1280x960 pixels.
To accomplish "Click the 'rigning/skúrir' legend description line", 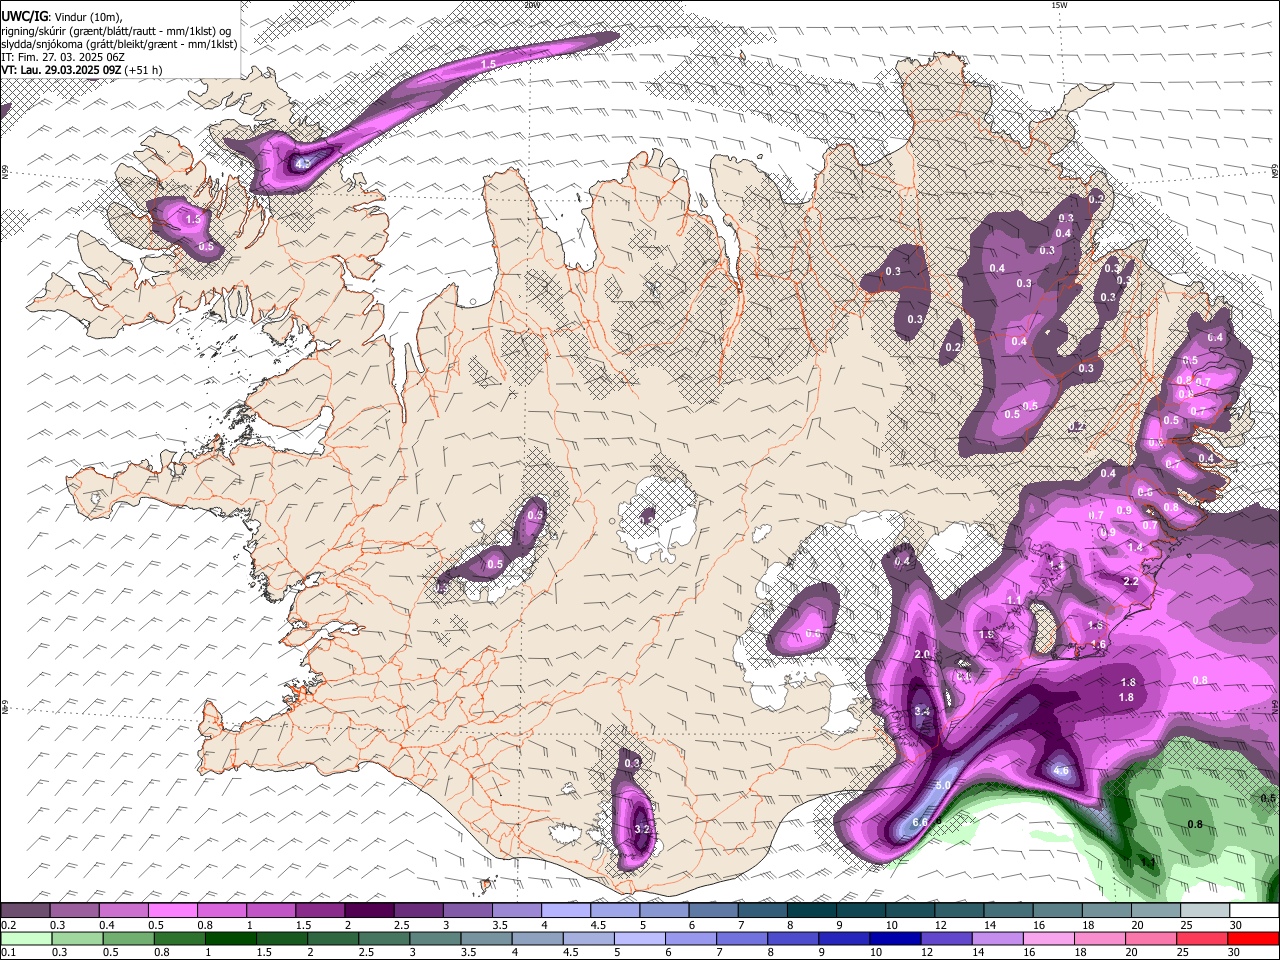I will coord(116,31).
